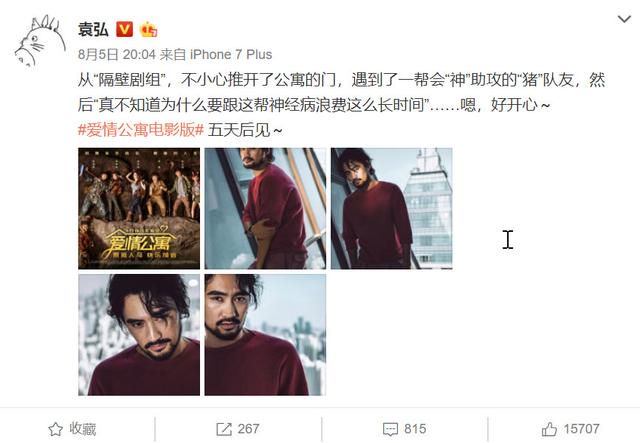Open the side-view red sweater photo thumbnail
640x443 pixels.
(265, 209)
